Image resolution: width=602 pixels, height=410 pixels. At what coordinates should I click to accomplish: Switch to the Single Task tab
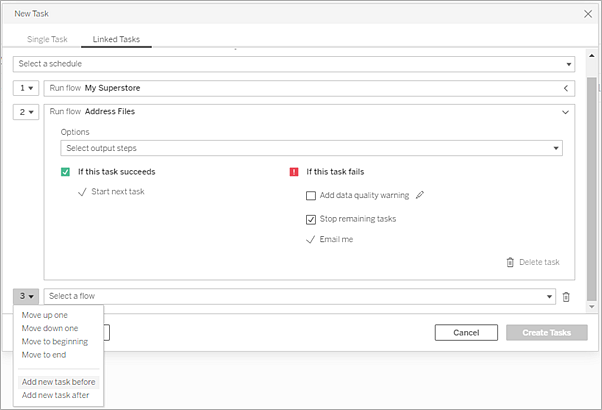[x=47, y=39]
